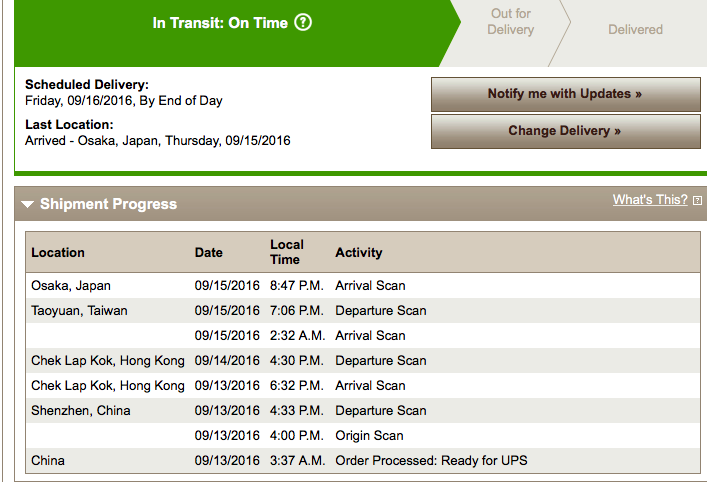This screenshot has width=707, height=482.
Task: Select the Taoyuan, Taiwan Departure Scan row
Action: pyautogui.click(x=363, y=311)
